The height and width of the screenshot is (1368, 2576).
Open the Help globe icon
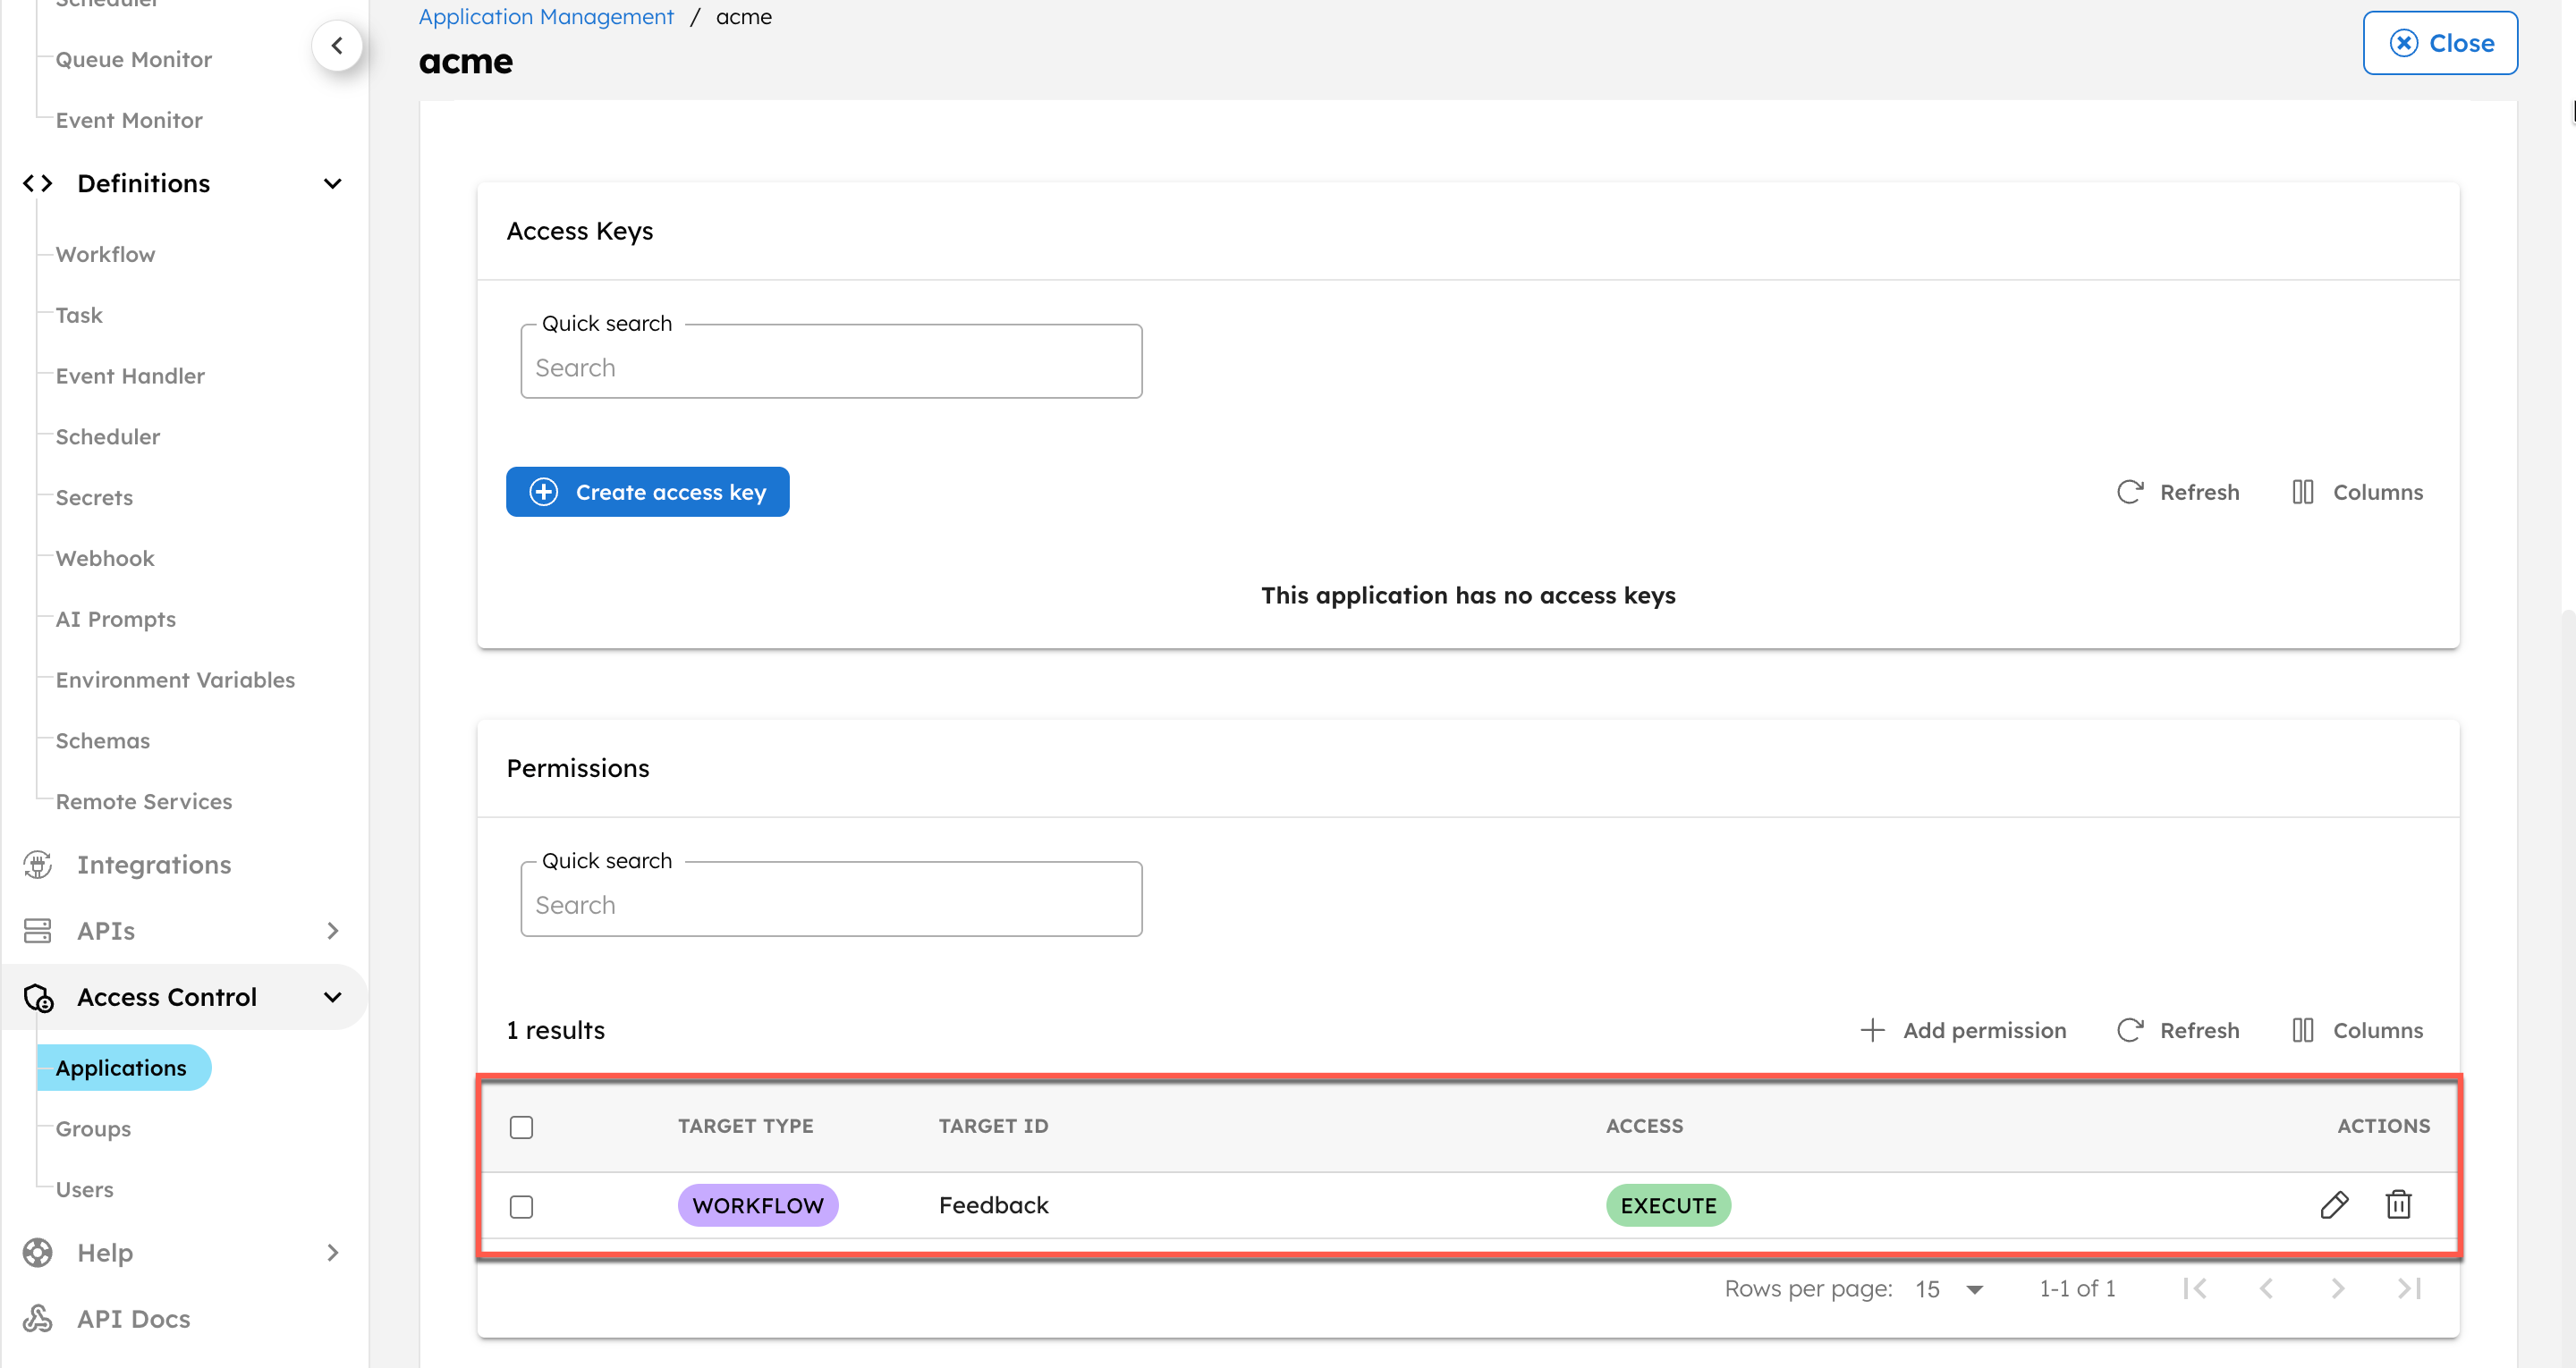click(37, 1252)
